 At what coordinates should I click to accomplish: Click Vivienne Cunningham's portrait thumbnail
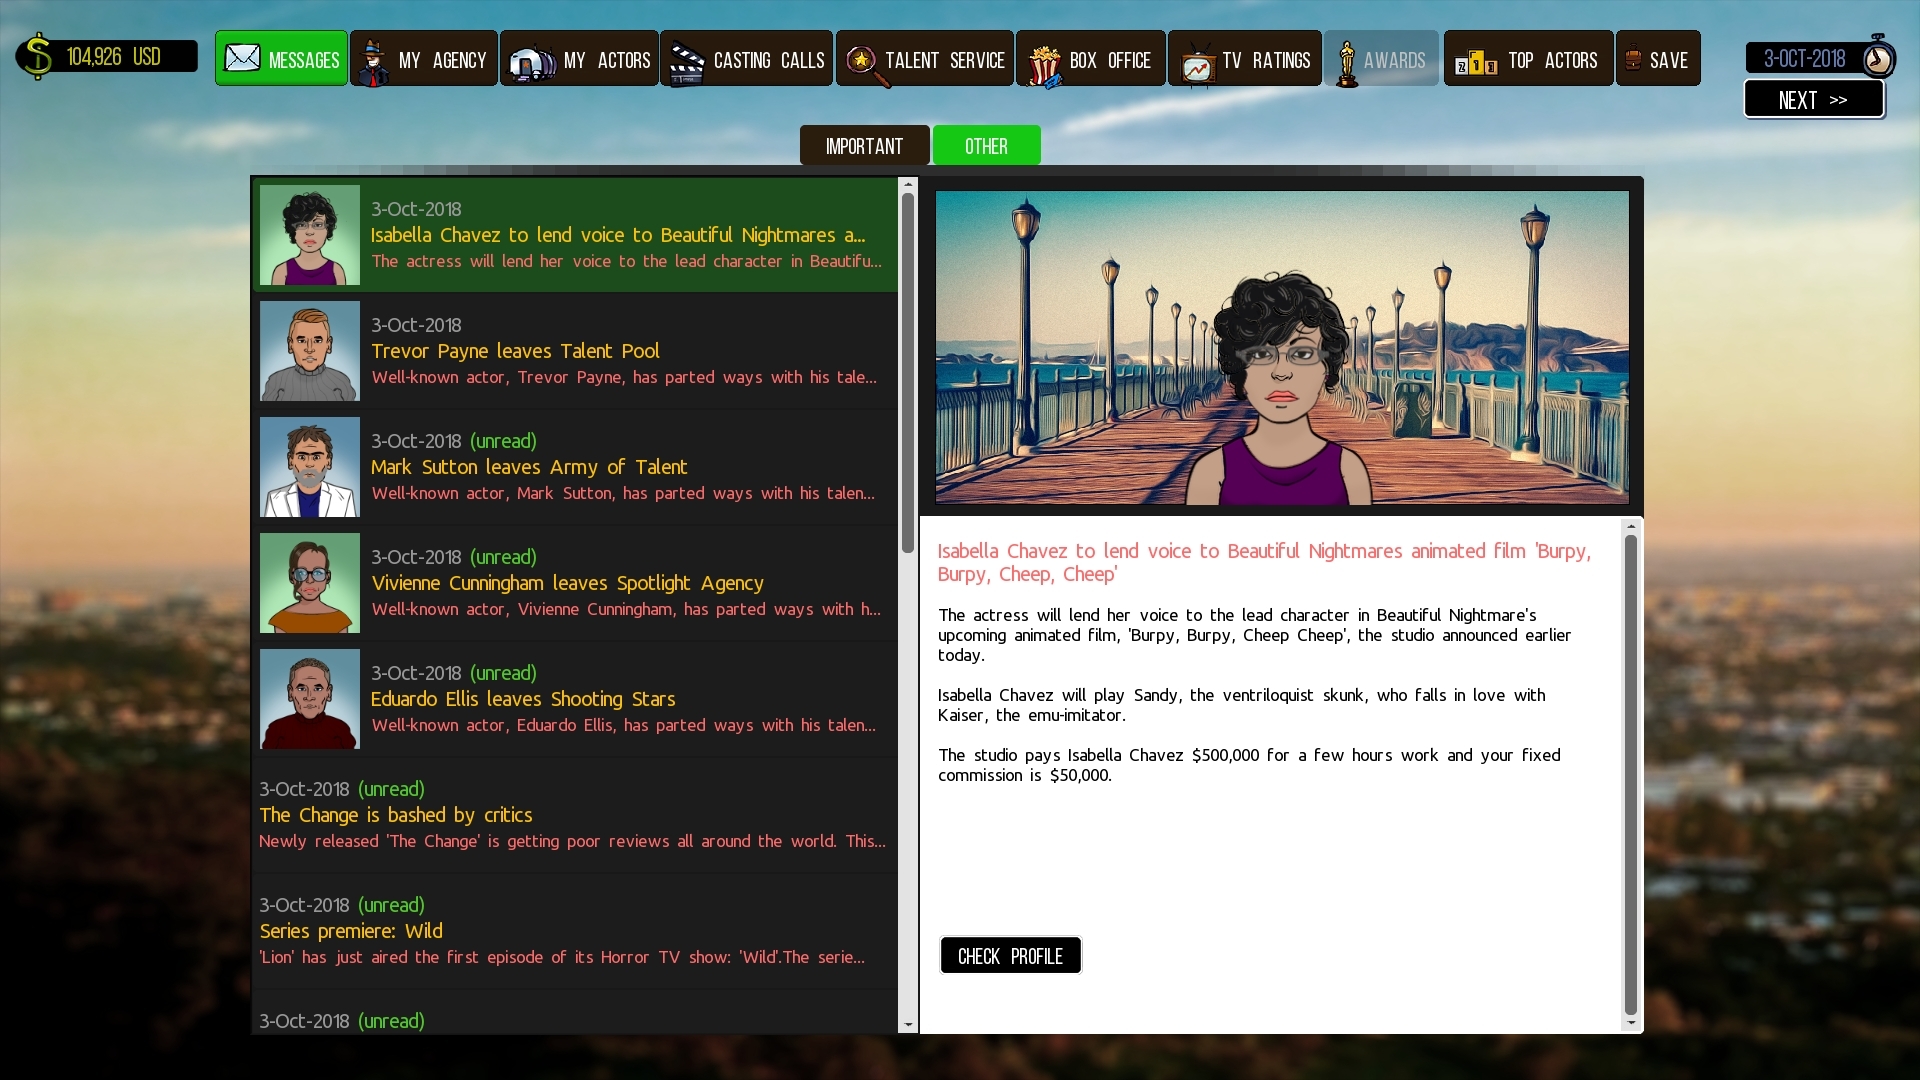(x=310, y=583)
